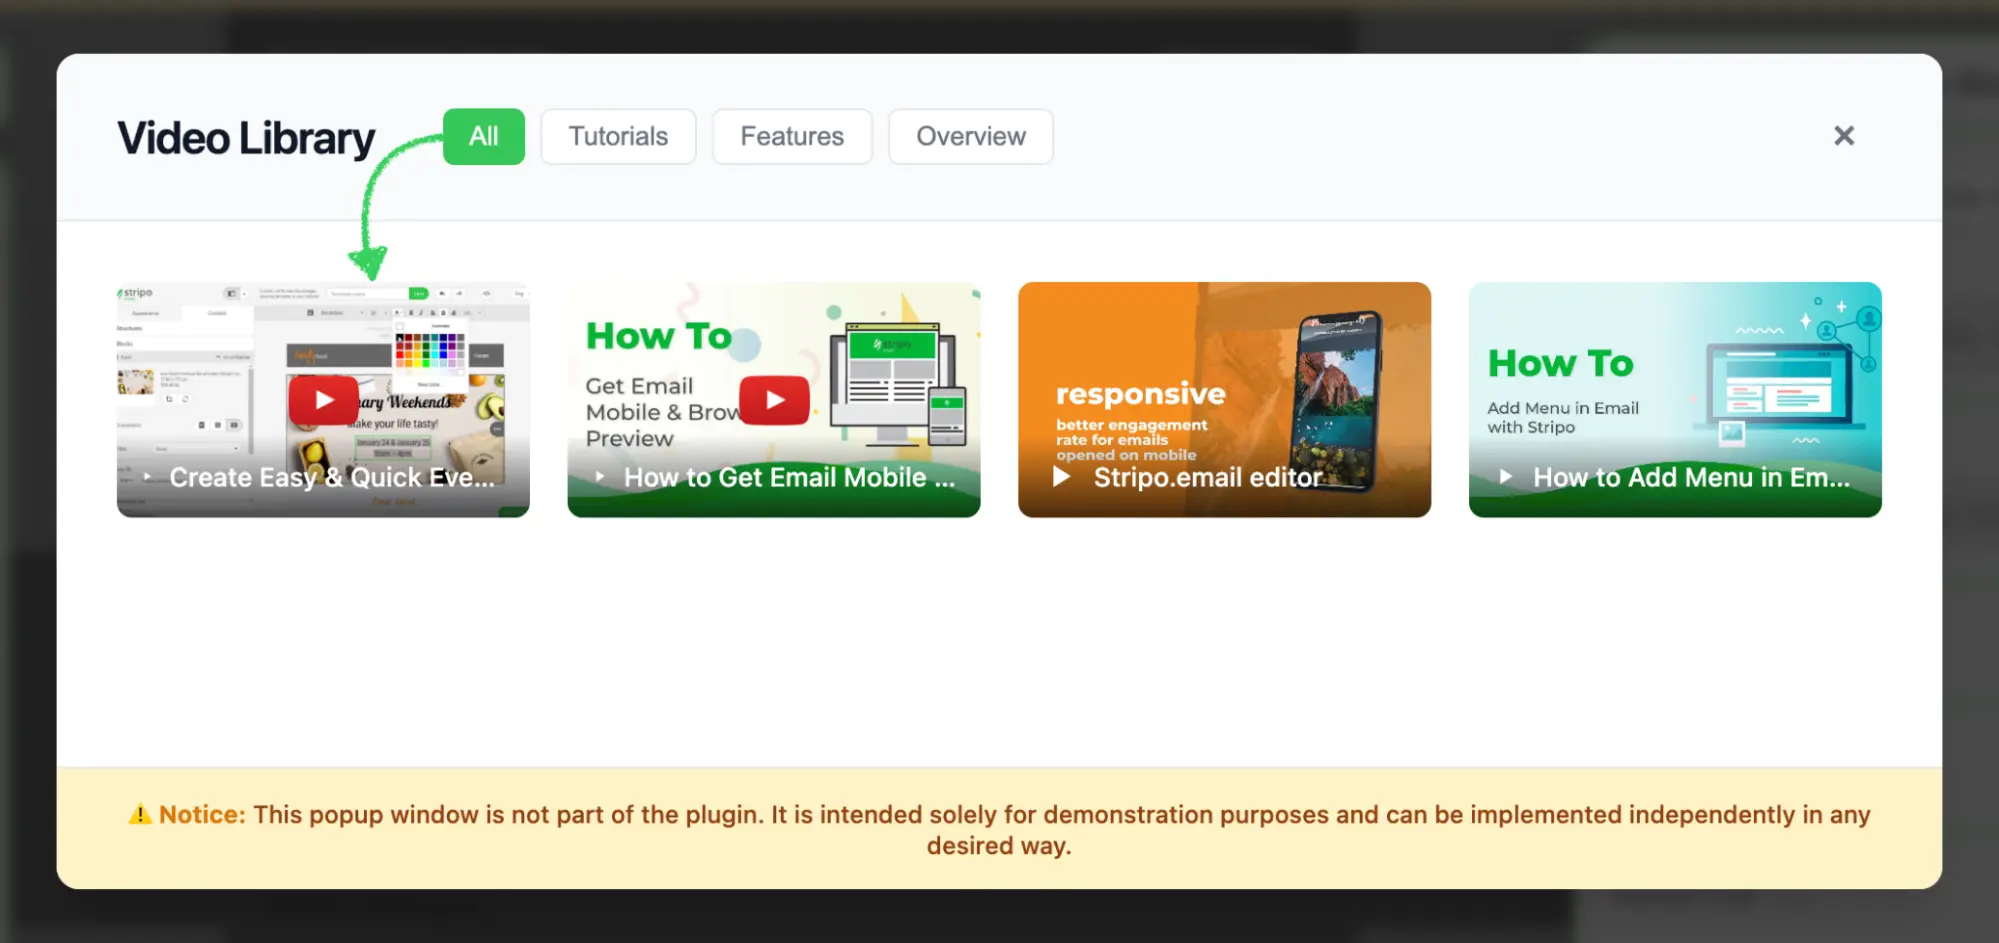Click the Video Library heading
The height and width of the screenshot is (943, 1999).
(246, 138)
